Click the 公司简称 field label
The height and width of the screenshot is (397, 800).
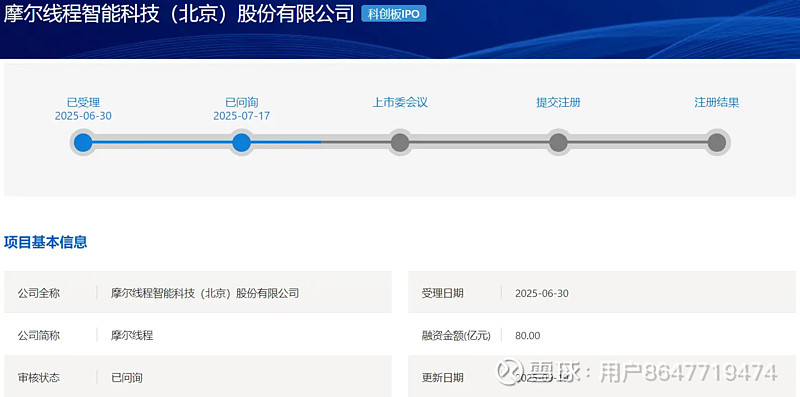pos(39,336)
